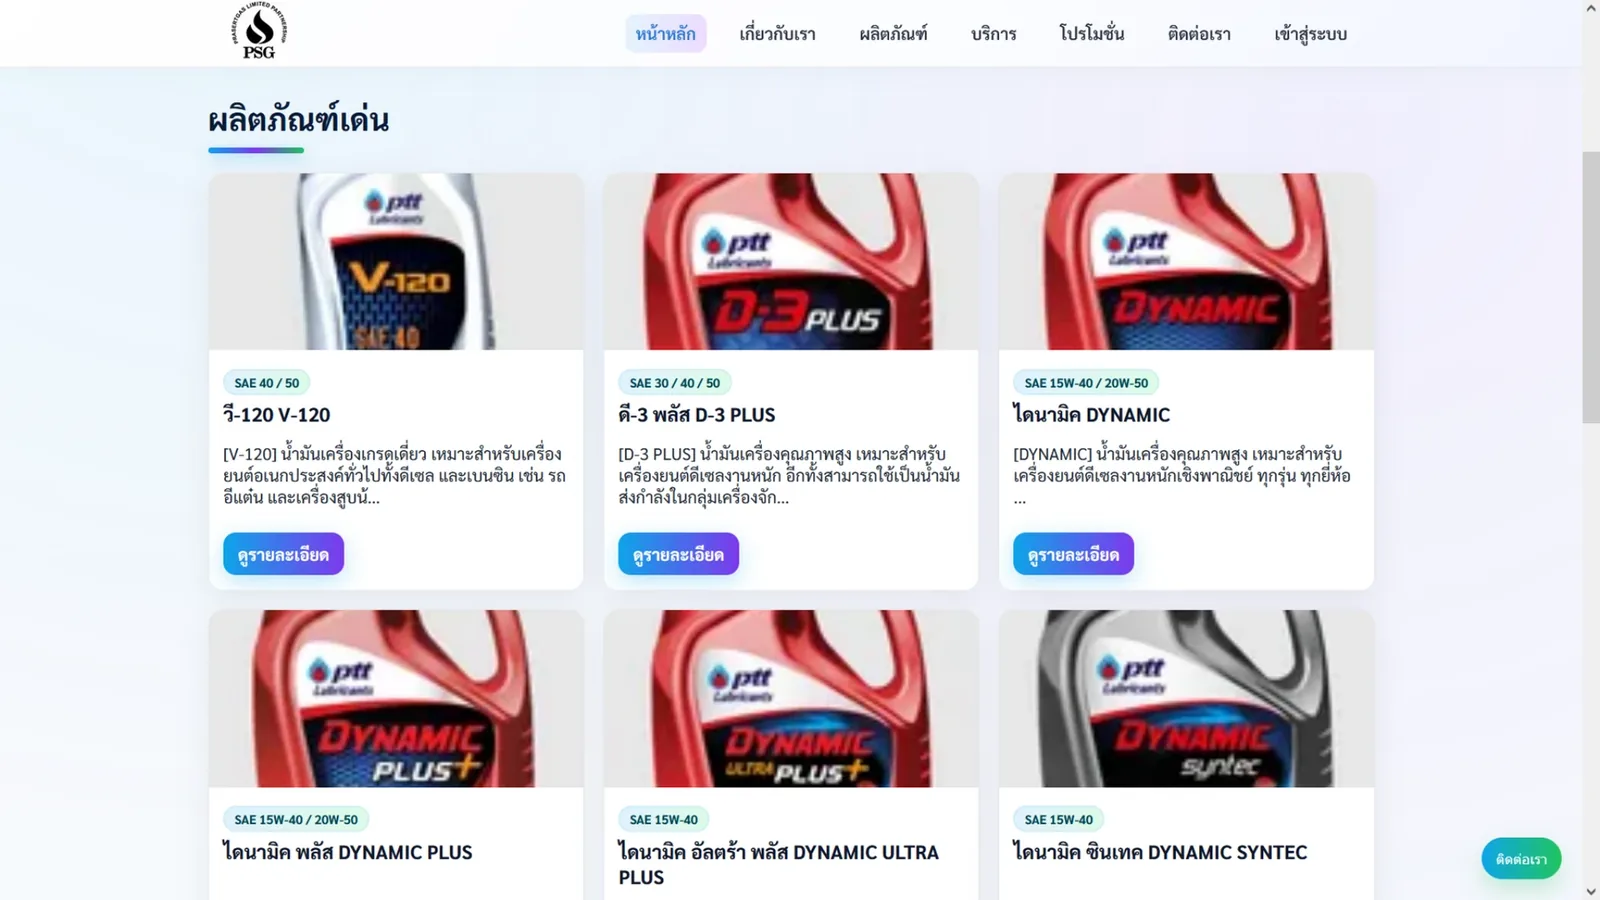Click the floating ติดต่อเรา contact button
Viewport: 1600px width, 900px height.
pos(1521,859)
